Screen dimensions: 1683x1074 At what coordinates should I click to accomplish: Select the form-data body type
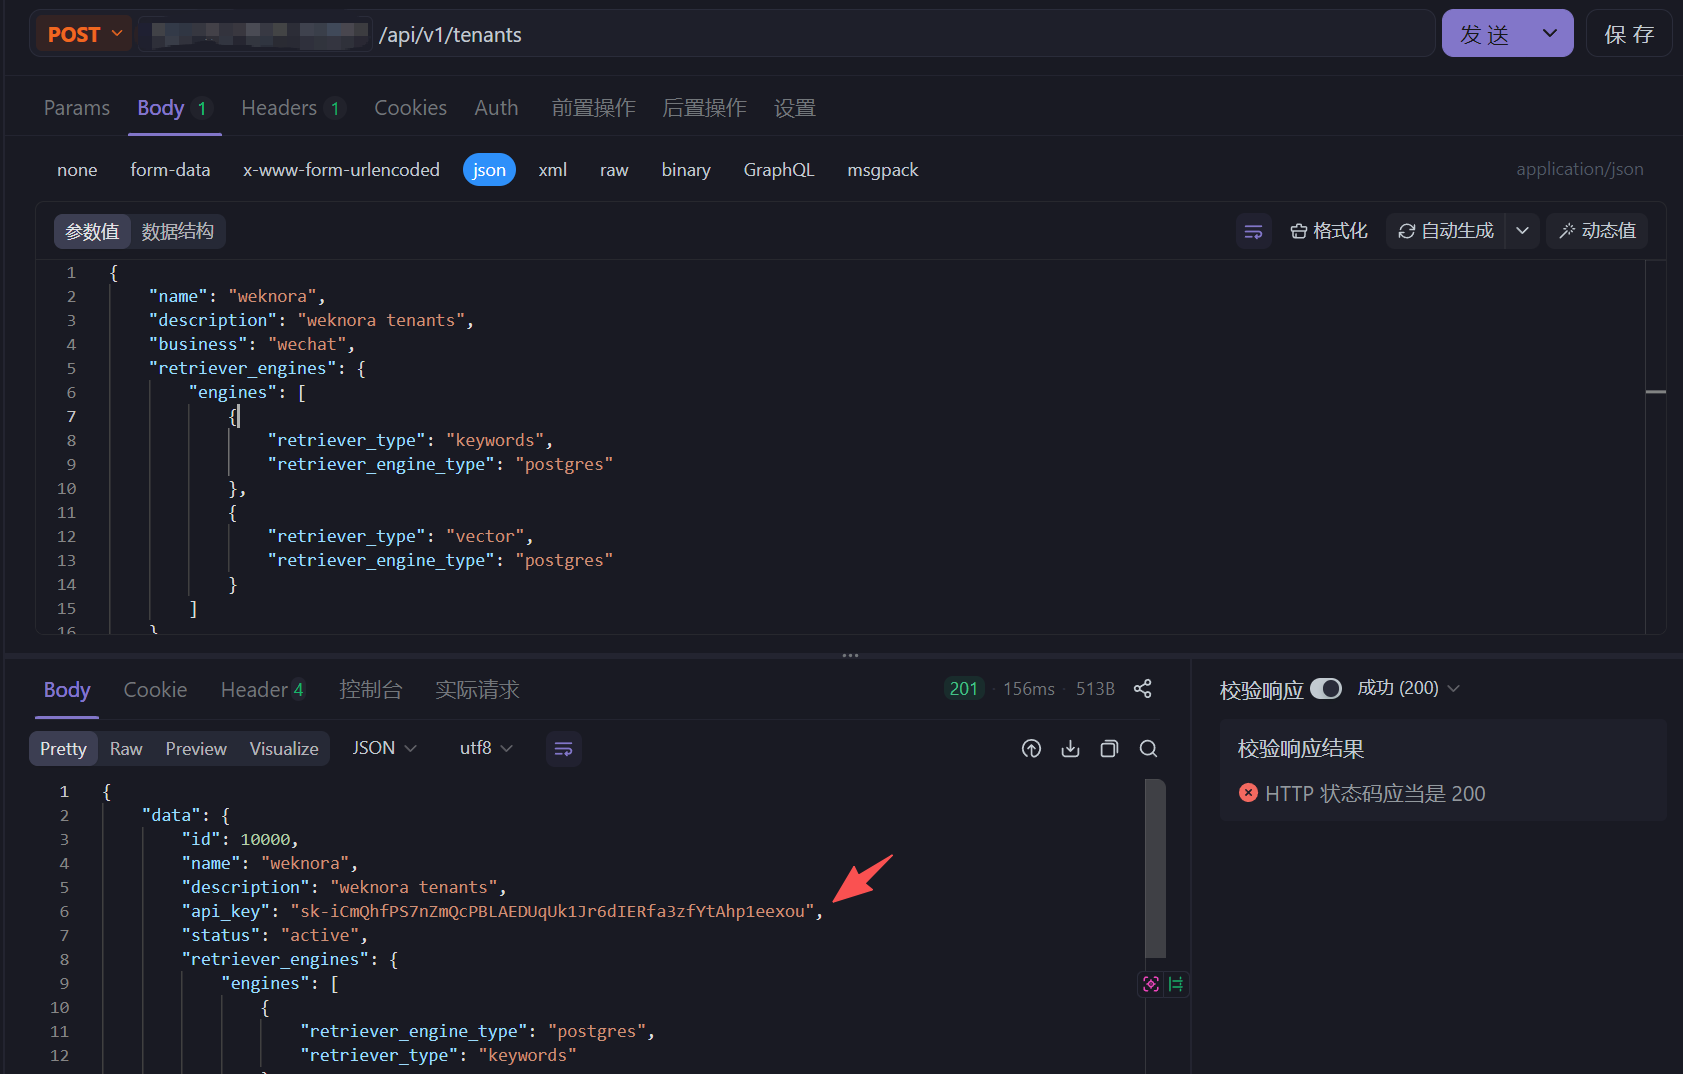coord(170,170)
